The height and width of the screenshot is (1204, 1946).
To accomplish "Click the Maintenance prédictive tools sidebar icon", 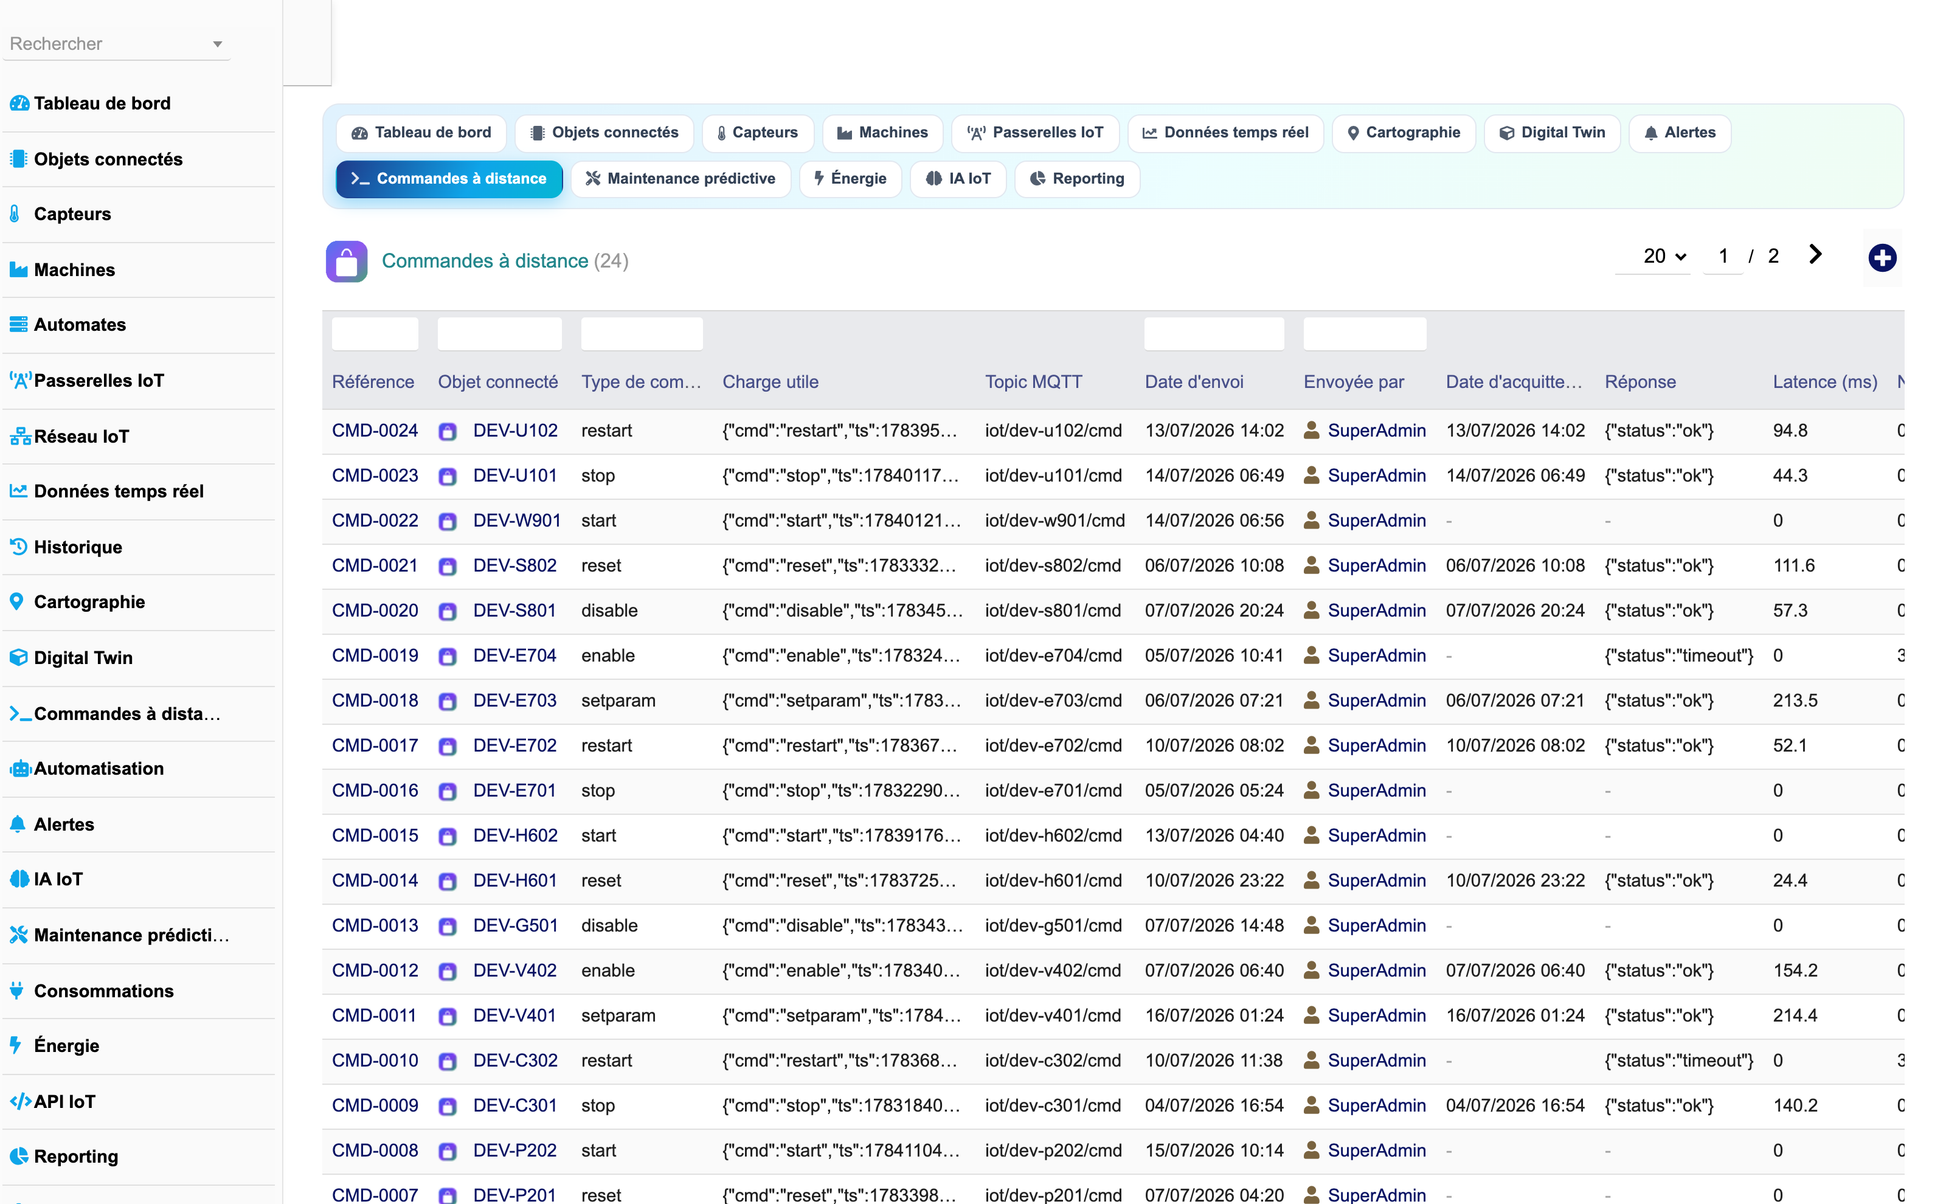I will [19, 935].
